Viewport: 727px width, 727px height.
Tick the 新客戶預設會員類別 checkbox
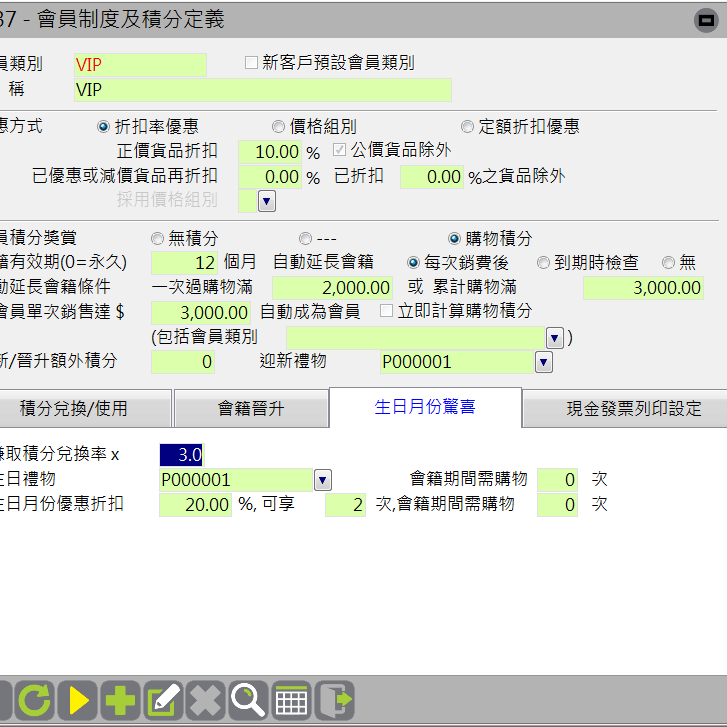click(252, 63)
